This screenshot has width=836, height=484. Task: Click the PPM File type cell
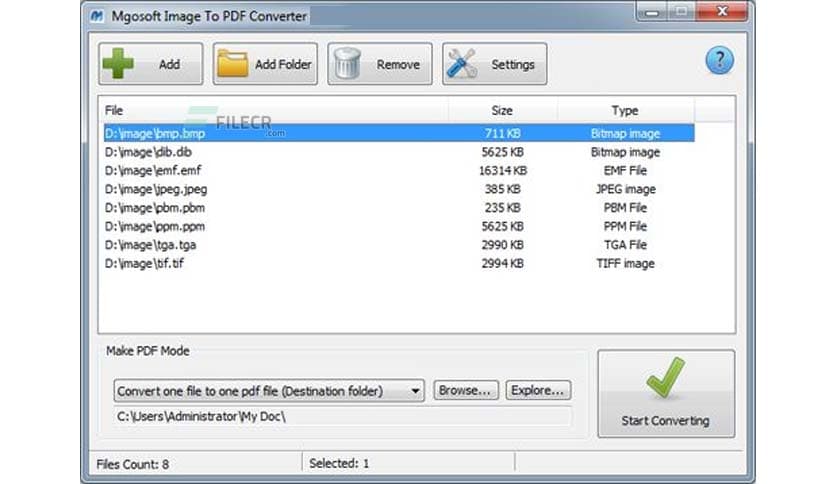click(625, 227)
